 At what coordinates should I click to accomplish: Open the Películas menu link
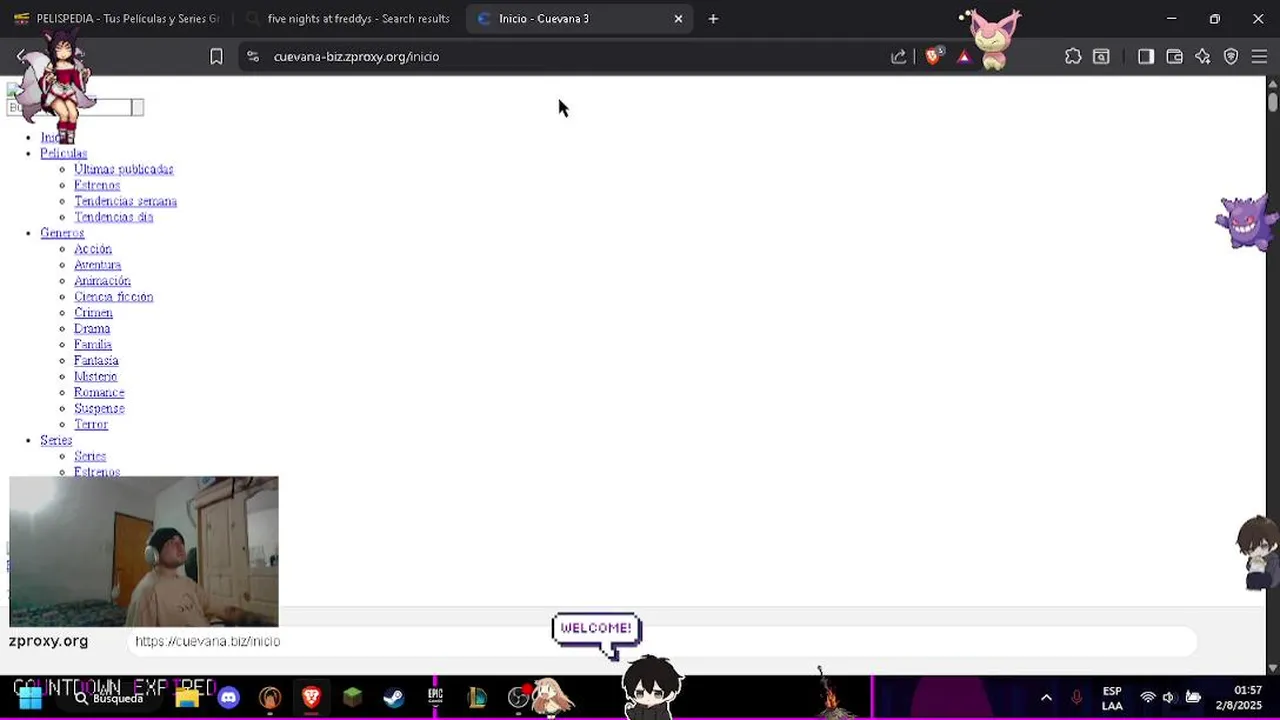point(63,153)
